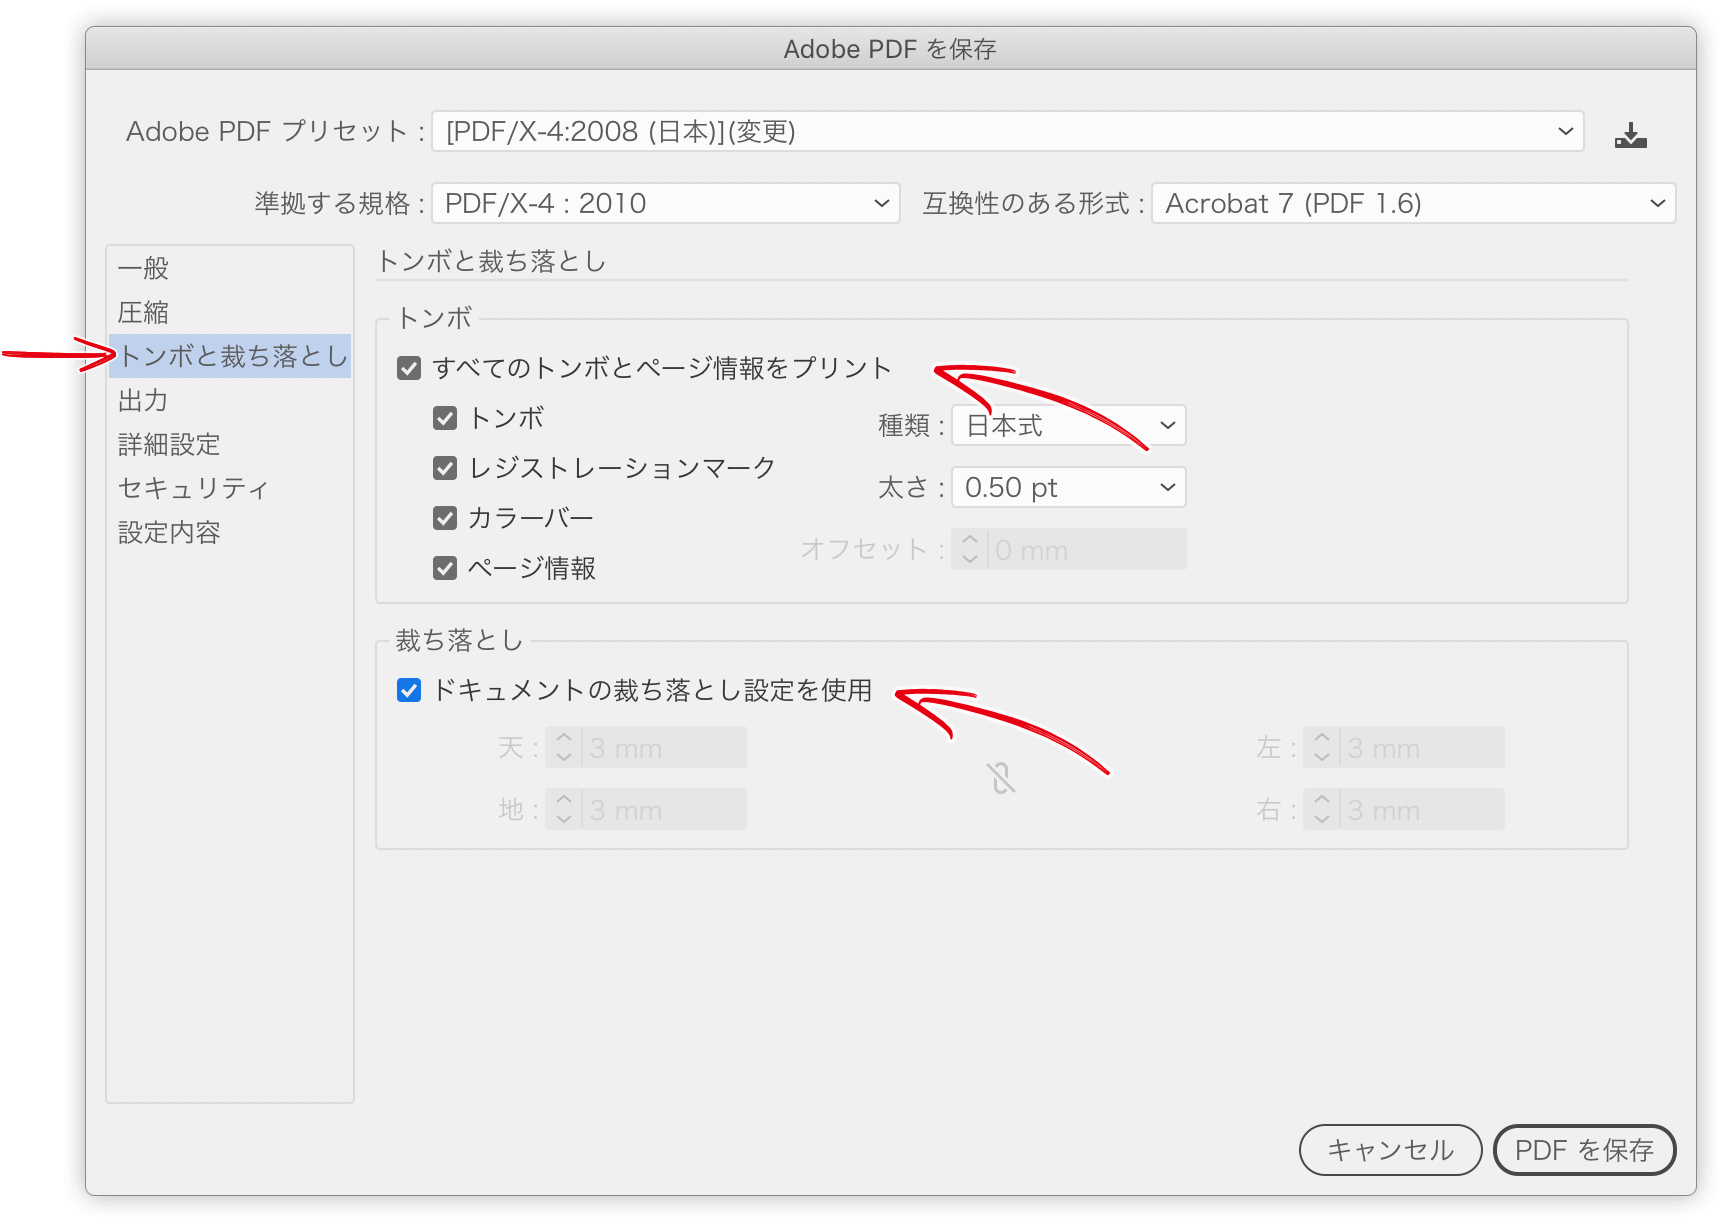Click the 天 bleed stepper arrows
This screenshot has width=1724, height=1223.
564,747
